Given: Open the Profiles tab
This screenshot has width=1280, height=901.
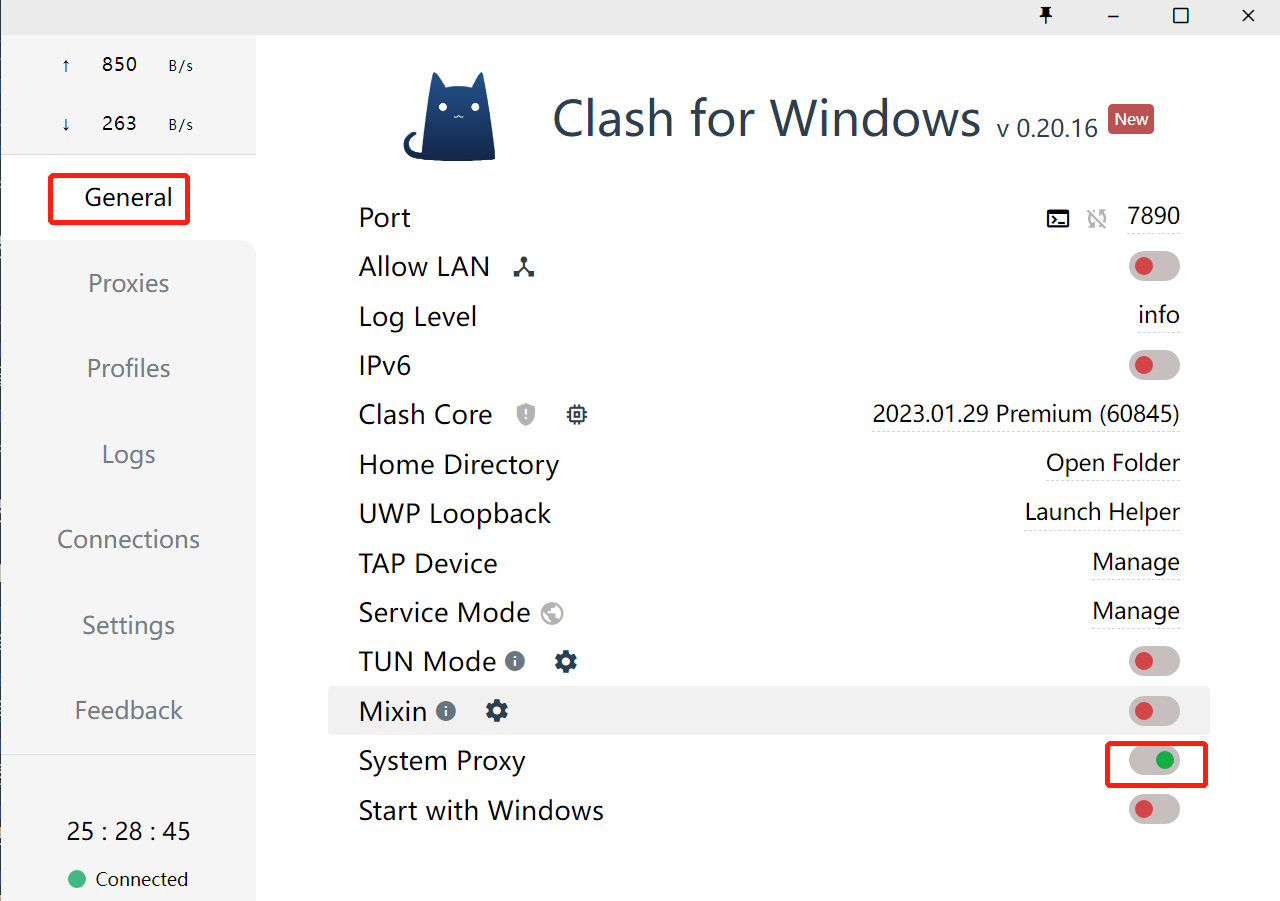Looking at the screenshot, I should (x=128, y=368).
